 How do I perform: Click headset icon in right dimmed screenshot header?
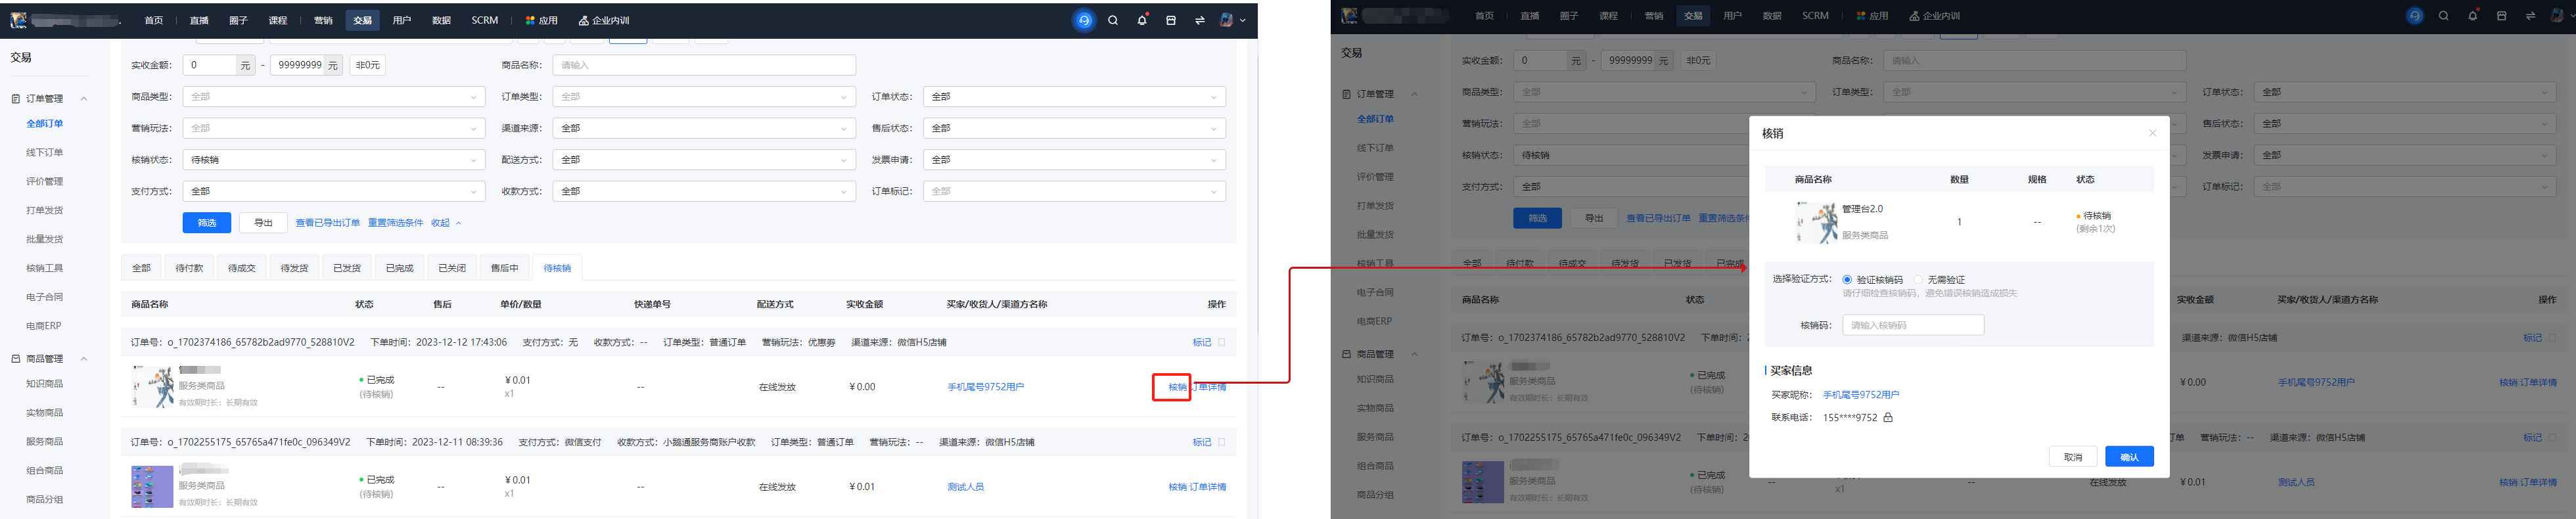(2415, 16)
